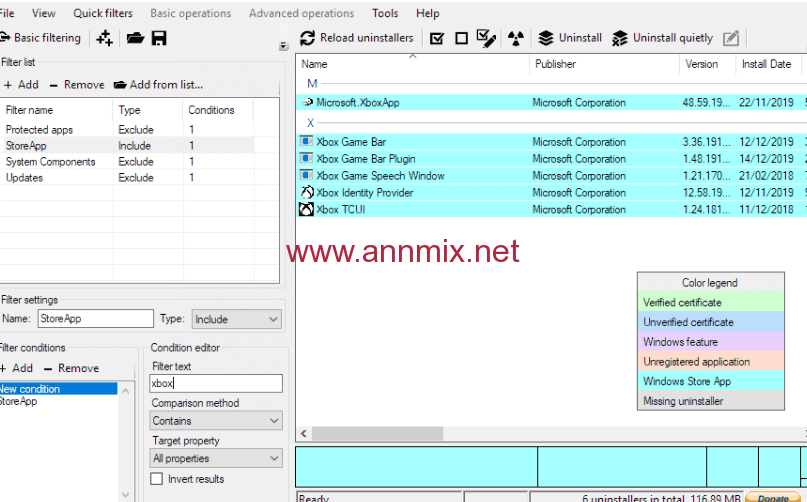The width and height of the screenshot is (807, 502).
Task: Open Target property dropdown
Action: [216, 458]
